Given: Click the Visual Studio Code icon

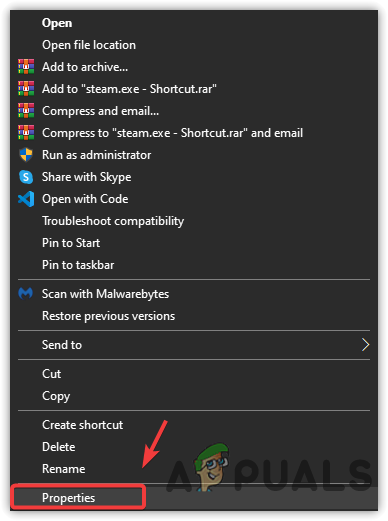Looking at the screenshot, I should 26,199.
